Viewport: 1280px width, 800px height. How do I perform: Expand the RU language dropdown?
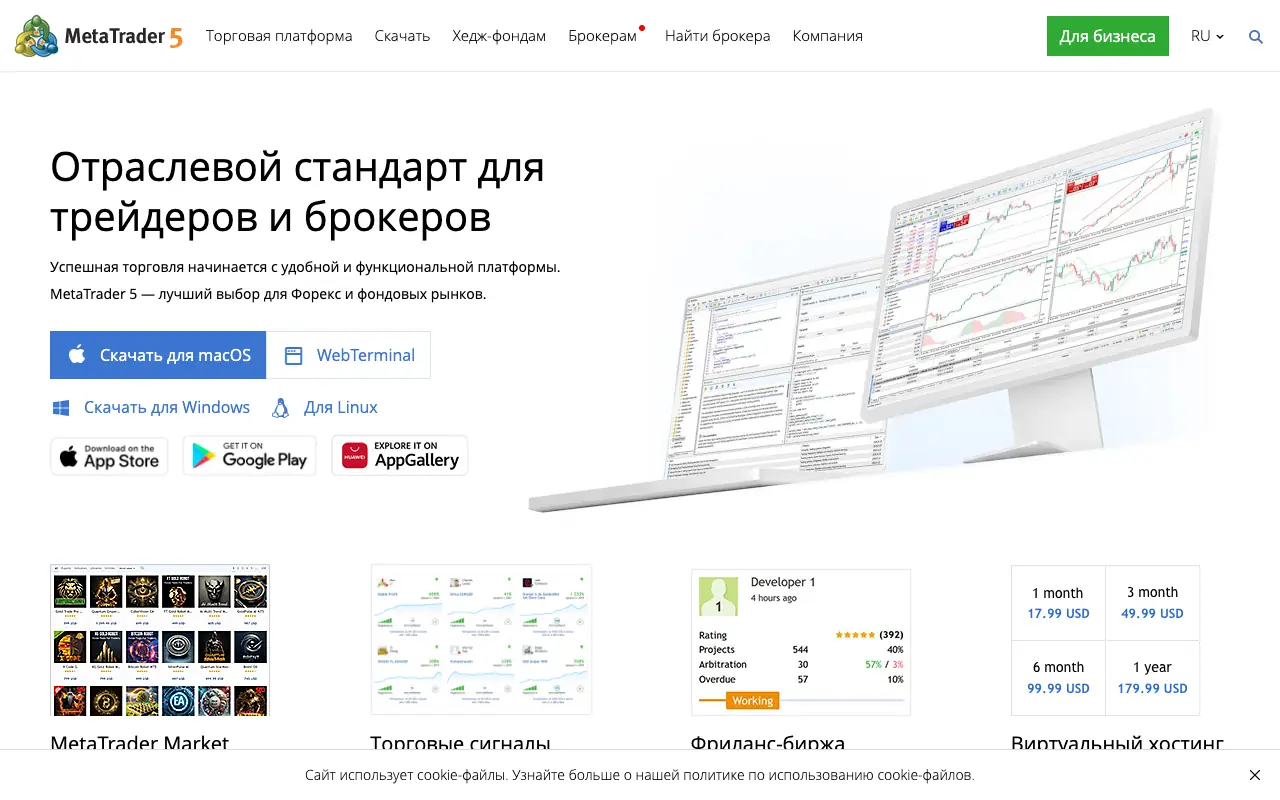click(x=1207, y=36)
